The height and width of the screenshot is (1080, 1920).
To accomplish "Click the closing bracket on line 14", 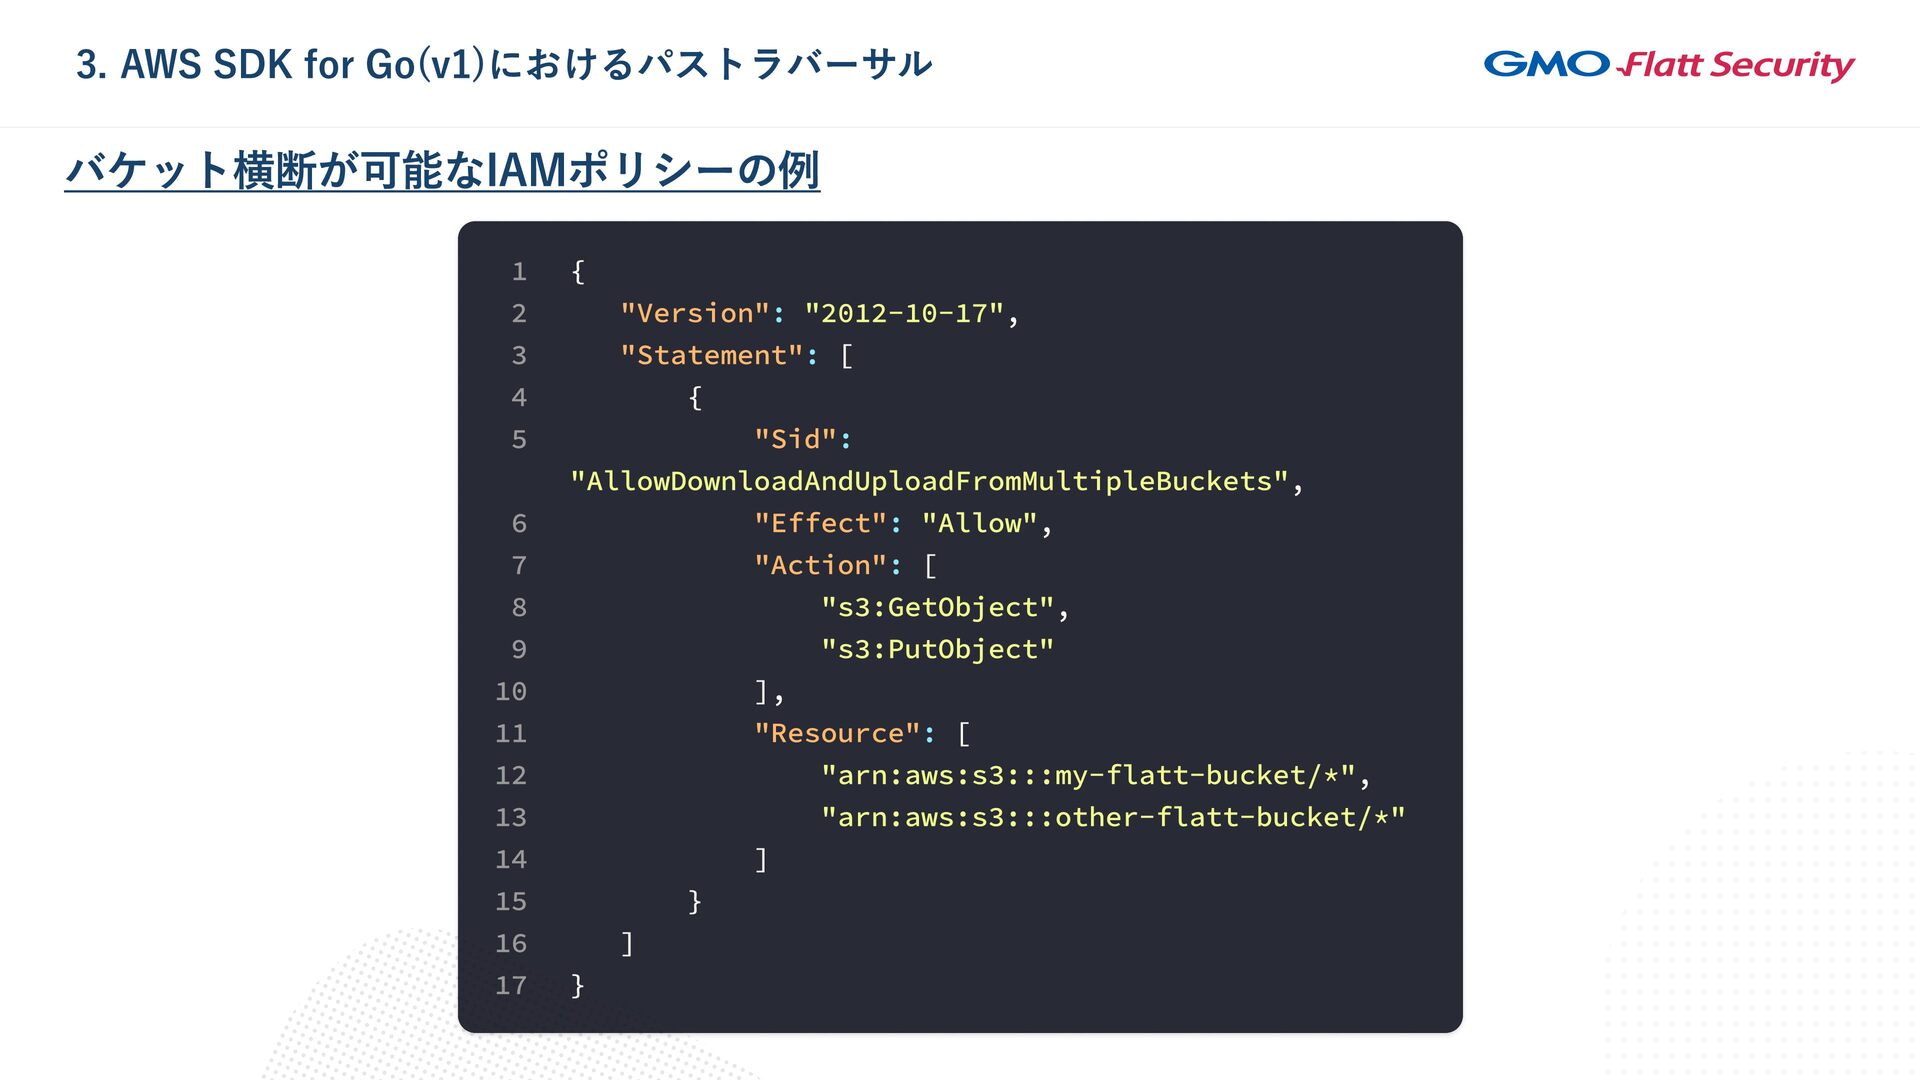I will coord(762,859).
